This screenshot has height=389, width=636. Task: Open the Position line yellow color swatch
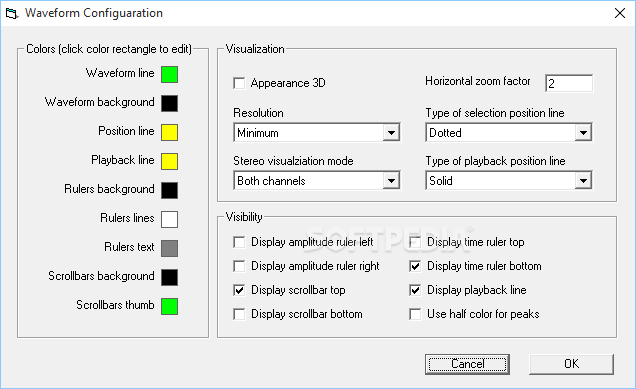[170, 132]
